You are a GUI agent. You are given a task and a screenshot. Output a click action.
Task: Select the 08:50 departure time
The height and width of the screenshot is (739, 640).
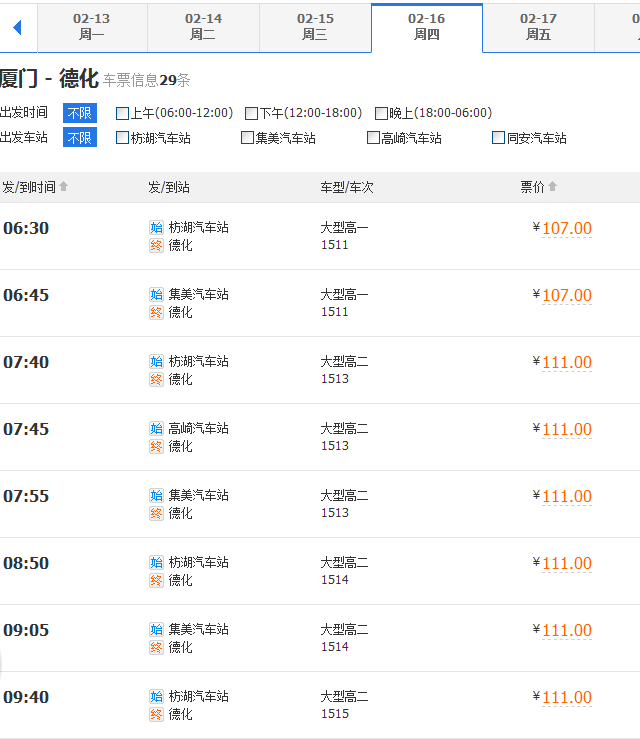[26, 563]
